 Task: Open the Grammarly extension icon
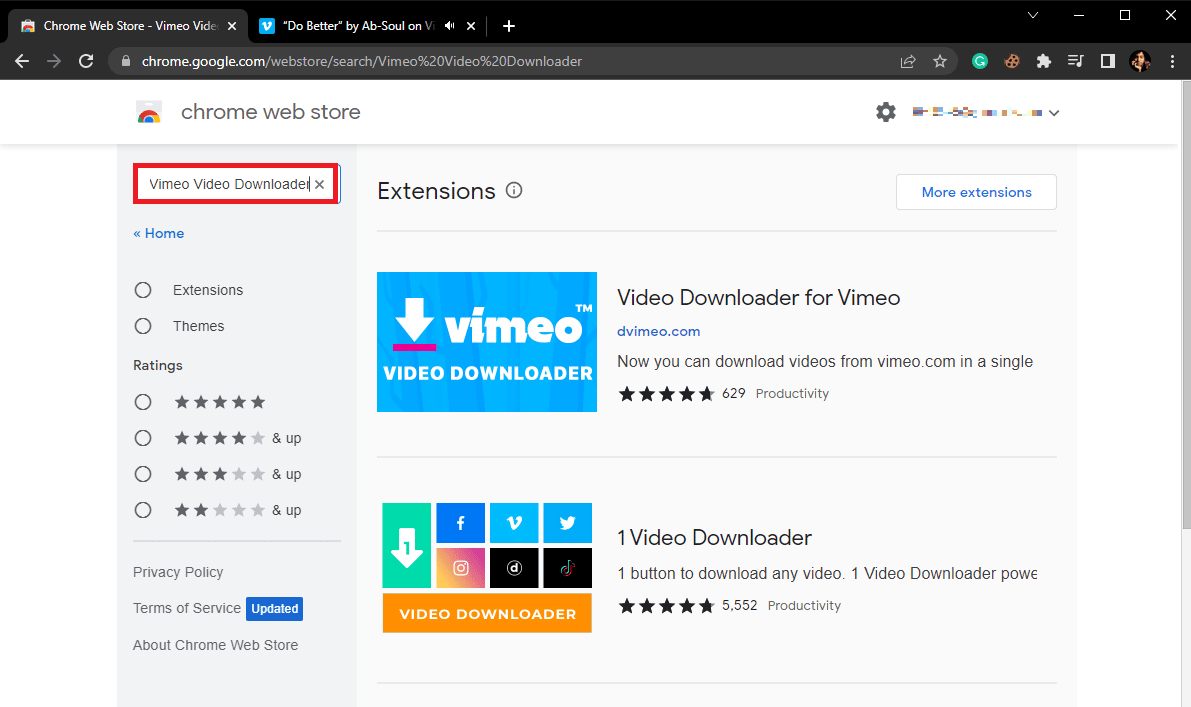coord(980,62)
